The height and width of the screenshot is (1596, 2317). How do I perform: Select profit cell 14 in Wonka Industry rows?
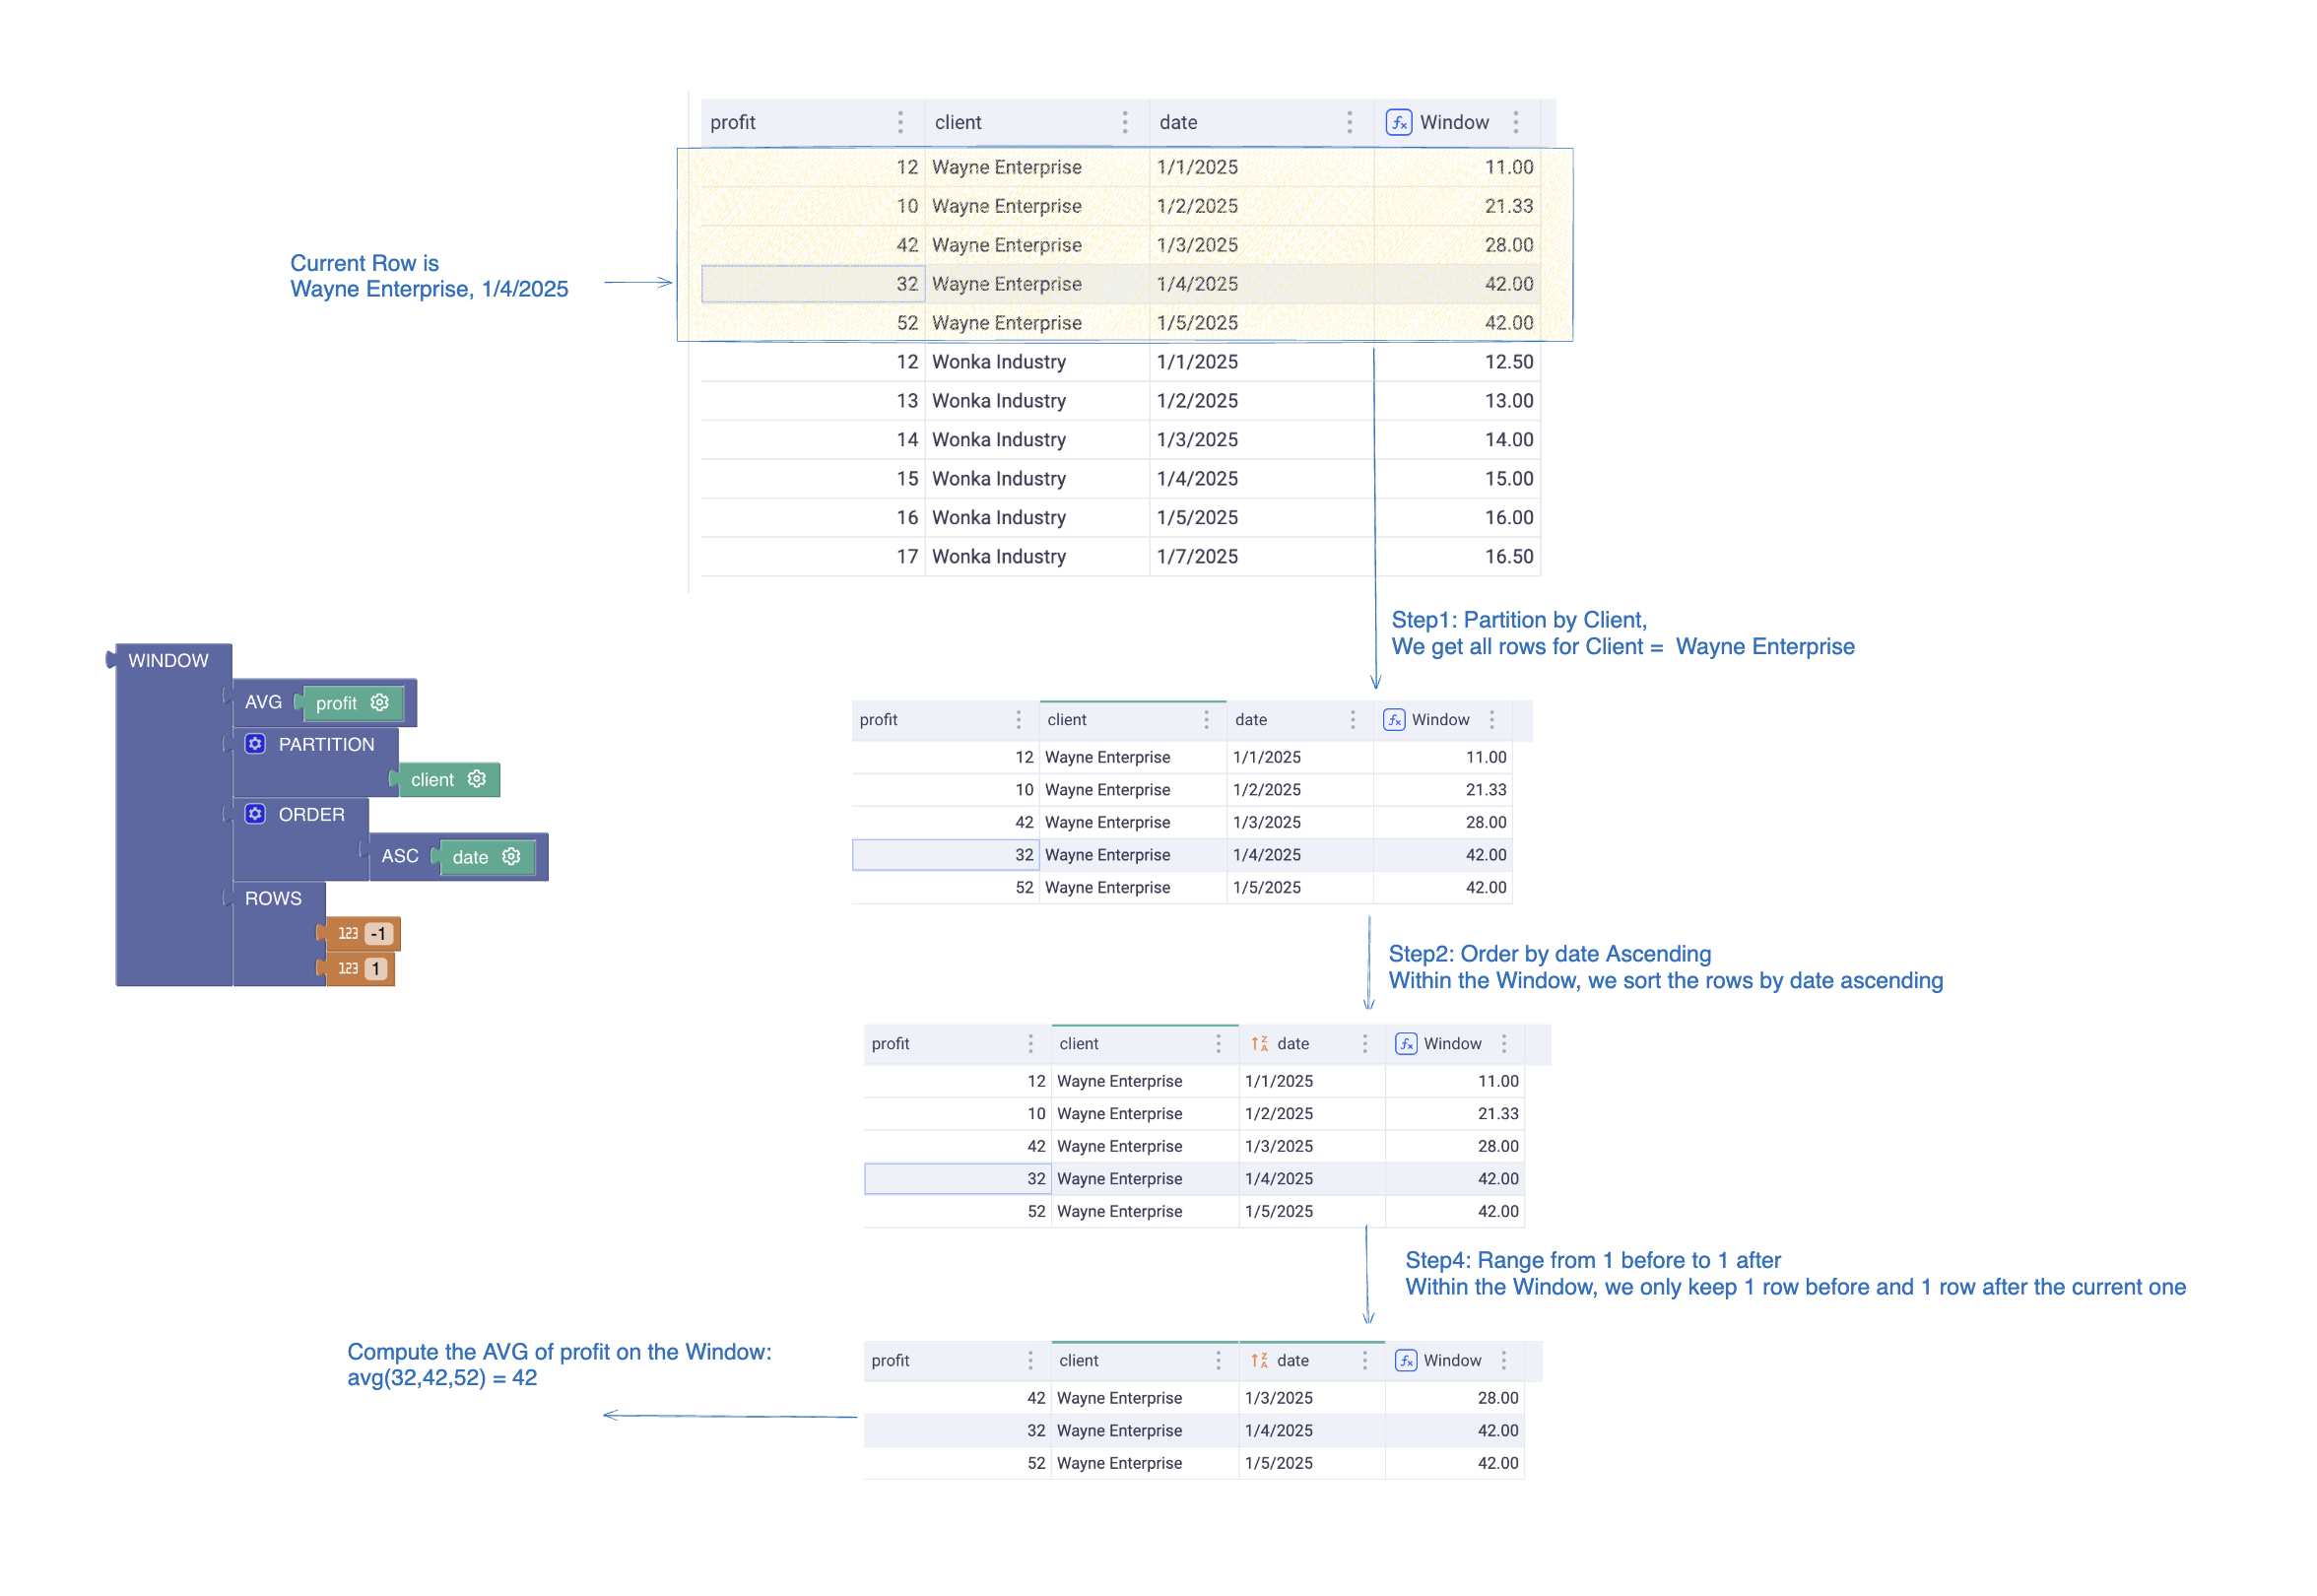(813, 440)
